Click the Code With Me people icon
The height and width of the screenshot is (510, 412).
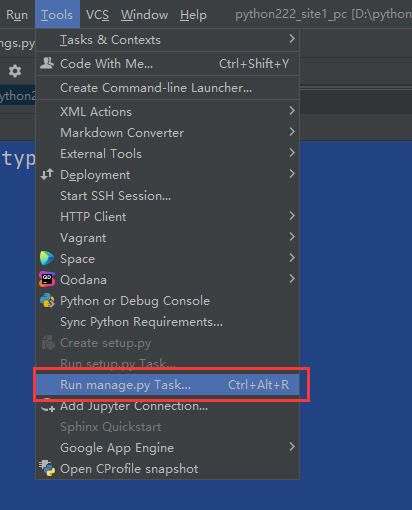47,63
